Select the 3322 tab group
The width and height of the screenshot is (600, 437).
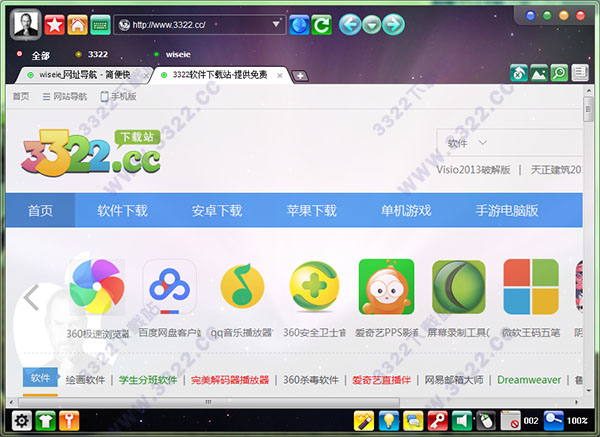pyautogui.click(x=98, y=54)
